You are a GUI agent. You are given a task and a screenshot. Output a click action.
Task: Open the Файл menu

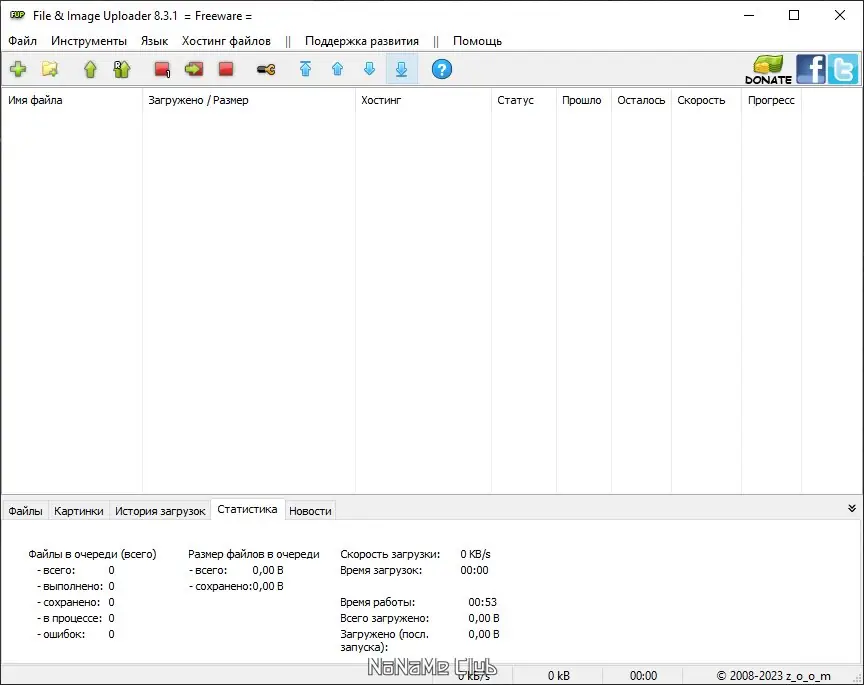click(x=22, y=41)
